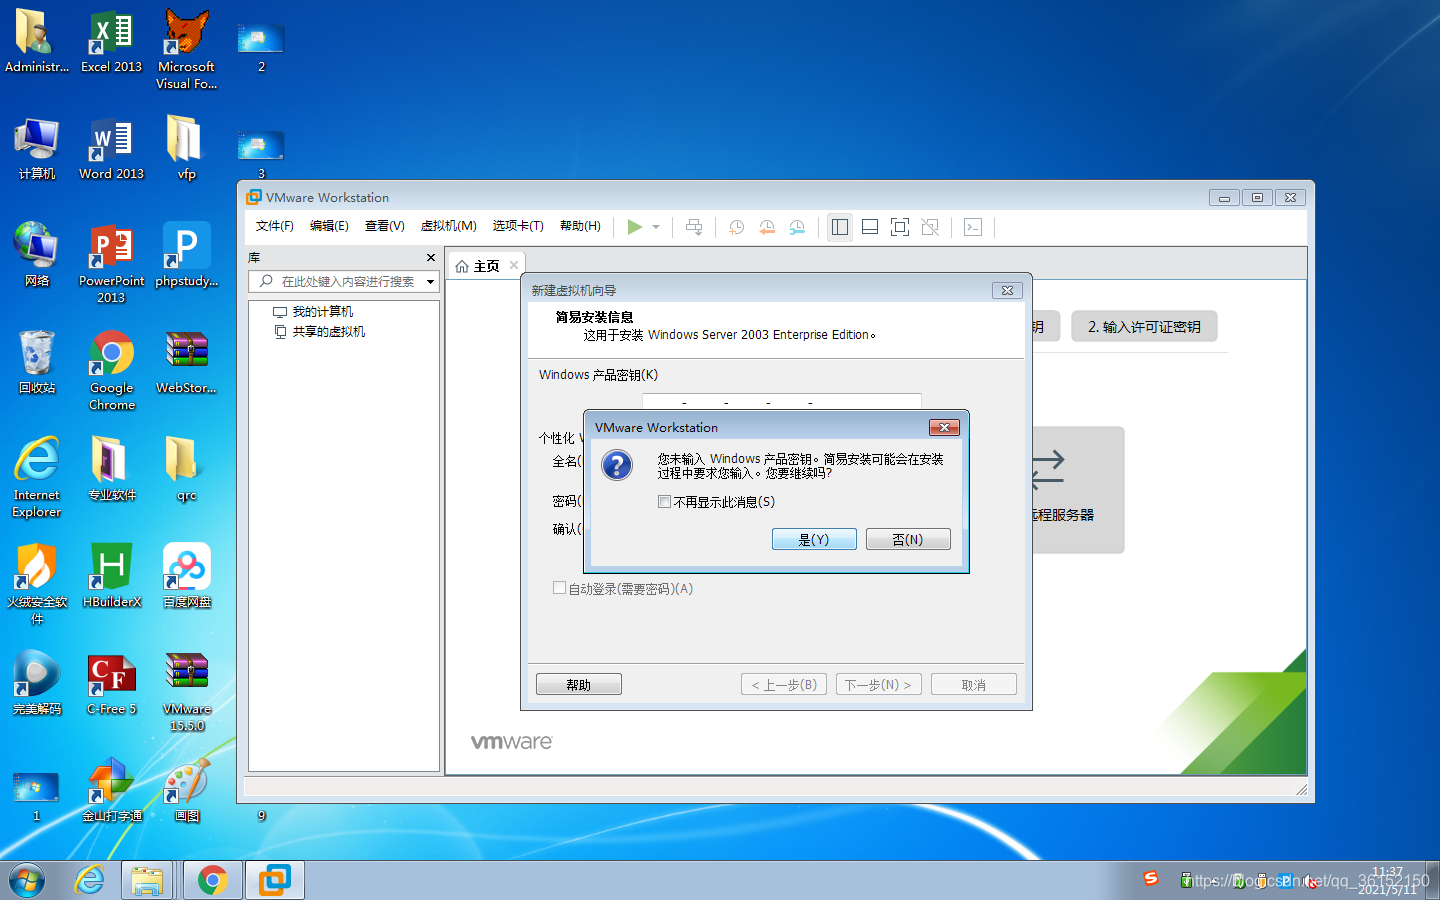Screen dimensions: 1440x900
Task: Open the dropdown arrow next to the play icon
Action: pos(656,227)
